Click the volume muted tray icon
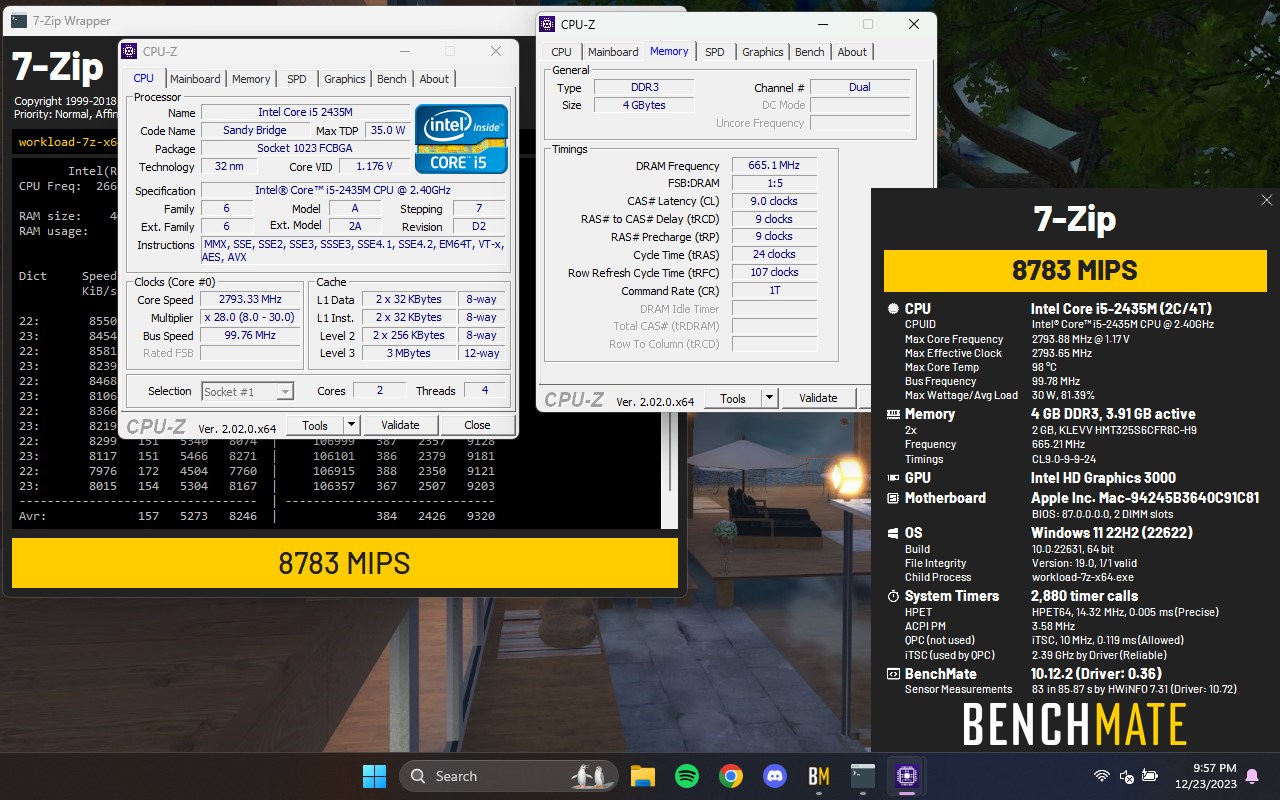Image resolution: width=1280 pixels, height=800 pixels. (x=1127, y=776)
